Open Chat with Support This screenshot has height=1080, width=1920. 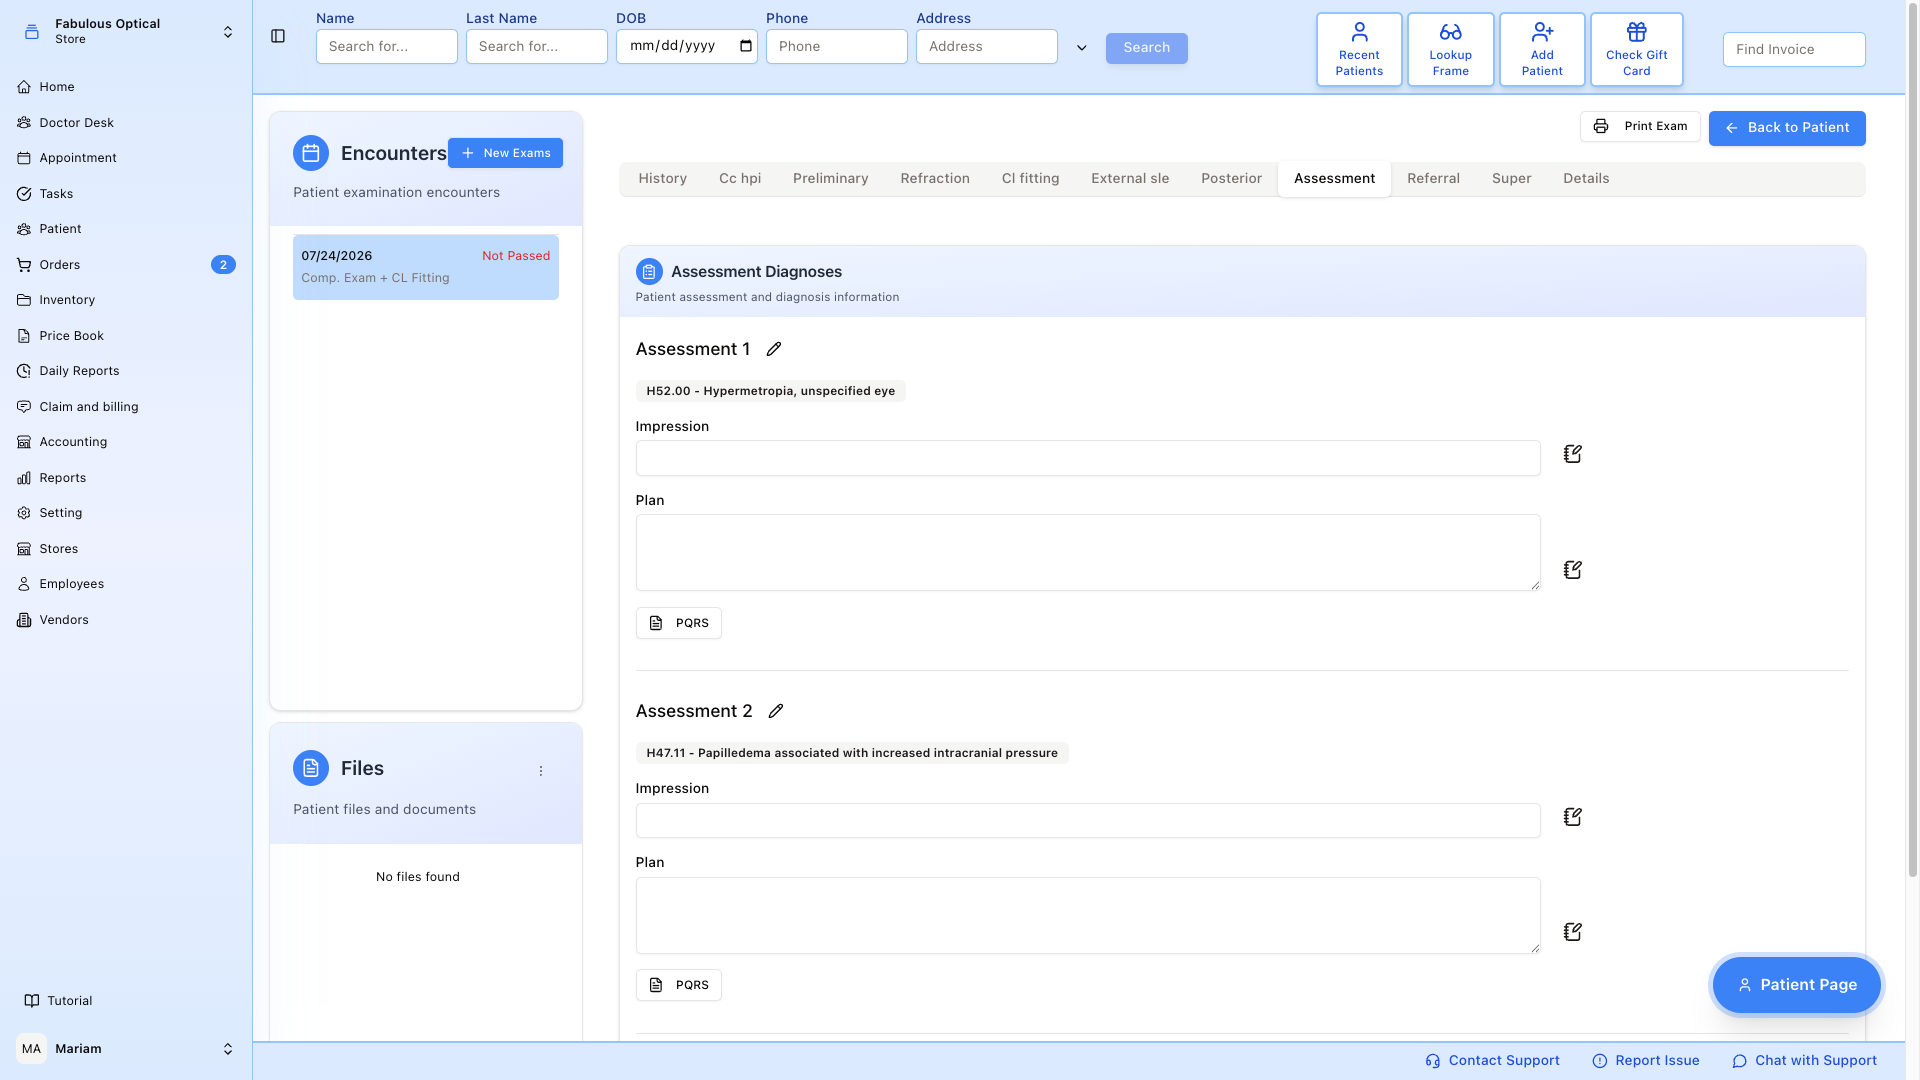[x=1804, y=1061]
